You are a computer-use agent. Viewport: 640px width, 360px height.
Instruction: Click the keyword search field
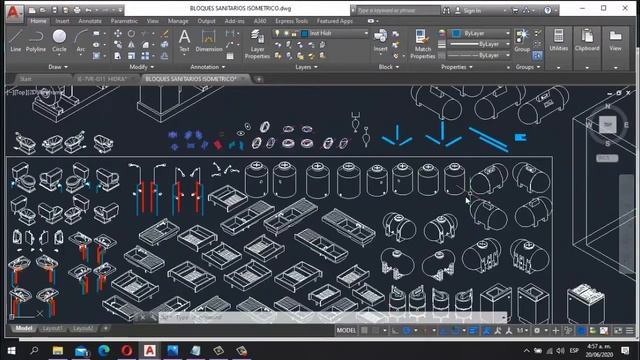click(x=398, y=10)
